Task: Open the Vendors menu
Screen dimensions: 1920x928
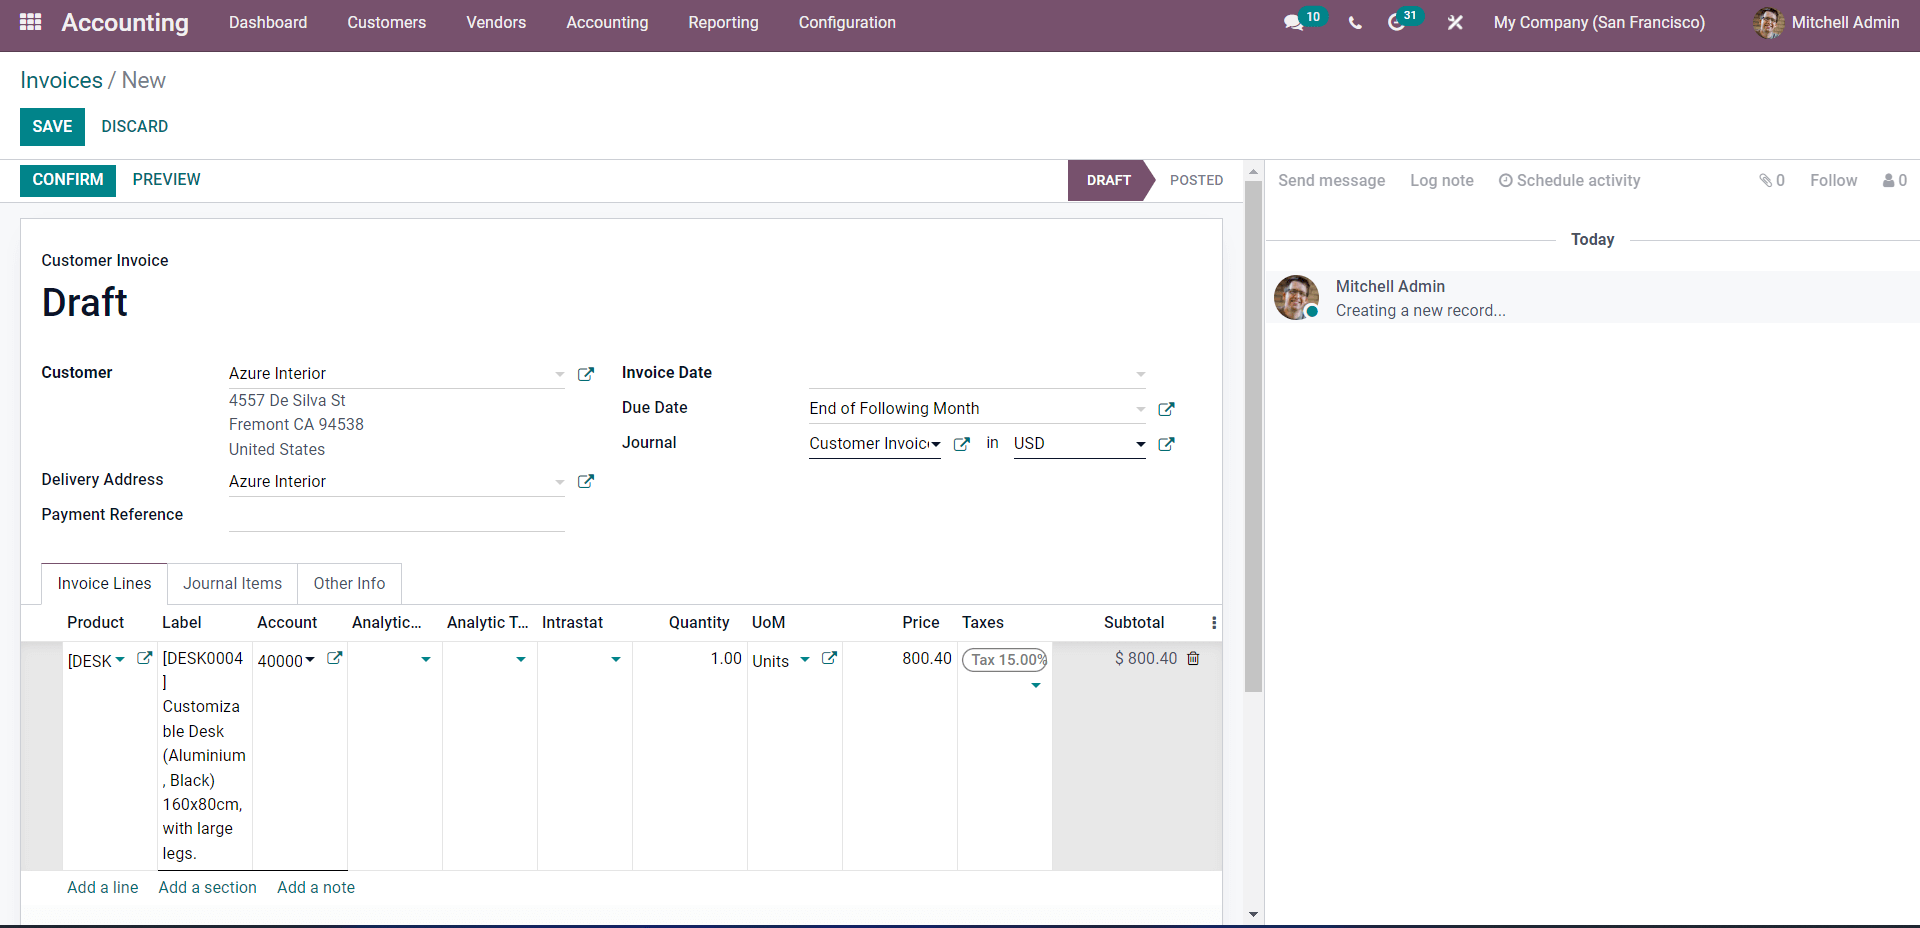Action: pyautogui.click(x=496, y=22)
